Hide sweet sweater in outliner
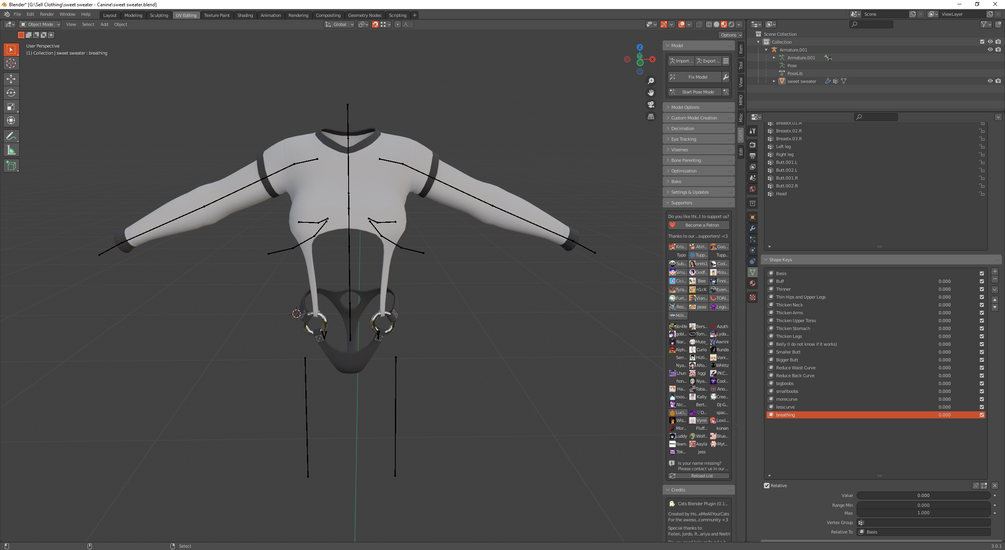1005x550 pixels. point(990,81)
